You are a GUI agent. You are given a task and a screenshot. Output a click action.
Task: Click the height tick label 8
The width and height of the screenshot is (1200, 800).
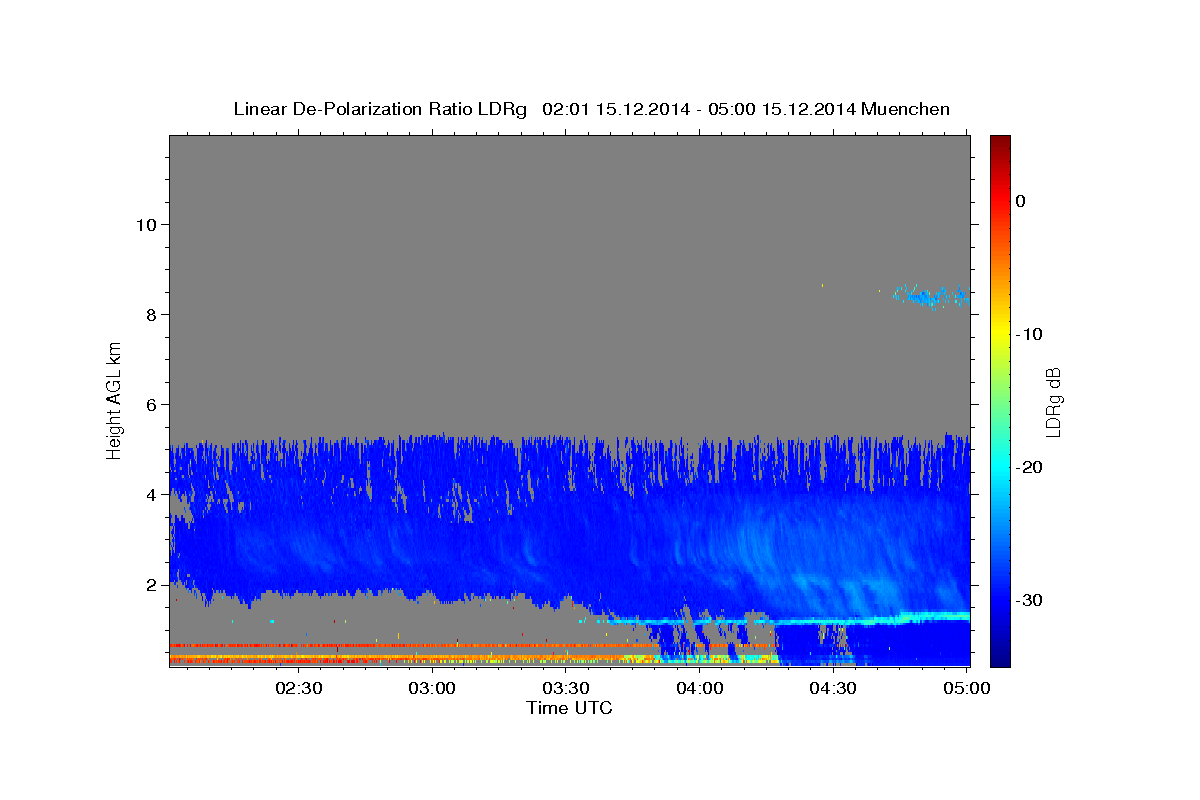point(150,314)
